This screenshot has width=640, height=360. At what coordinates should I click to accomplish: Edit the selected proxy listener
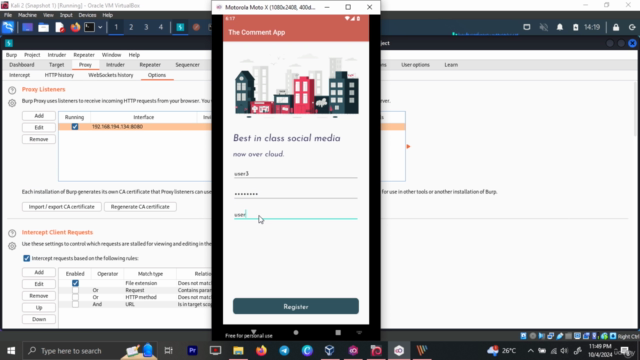(x=39, y=127)
